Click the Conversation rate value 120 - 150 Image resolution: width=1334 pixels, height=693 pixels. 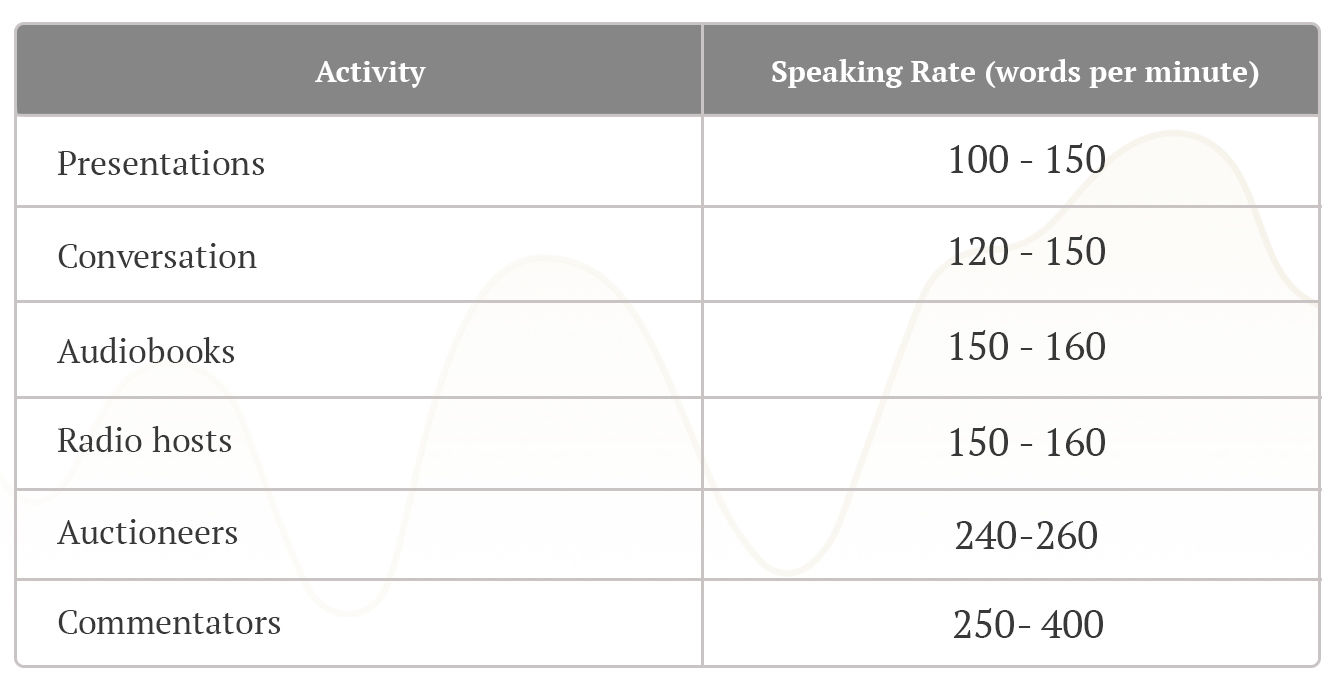(1026, 252)
